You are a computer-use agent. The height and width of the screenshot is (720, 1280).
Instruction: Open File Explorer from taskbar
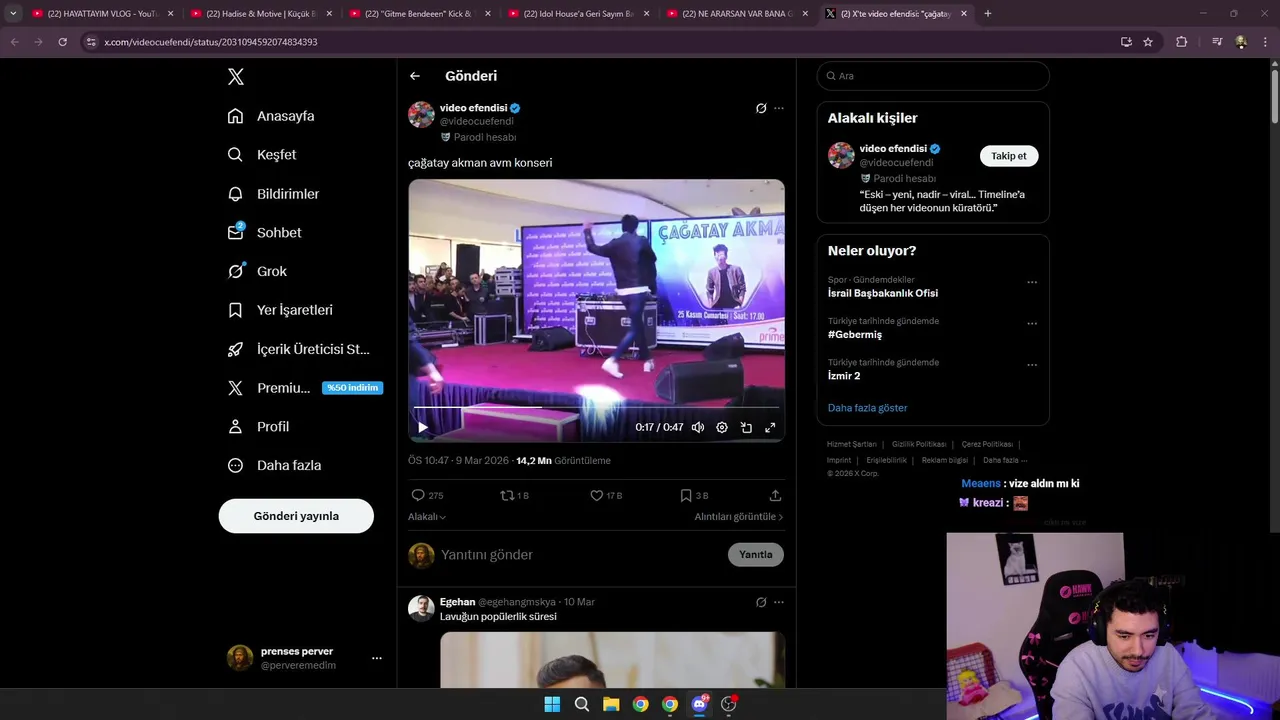point(611,704)
